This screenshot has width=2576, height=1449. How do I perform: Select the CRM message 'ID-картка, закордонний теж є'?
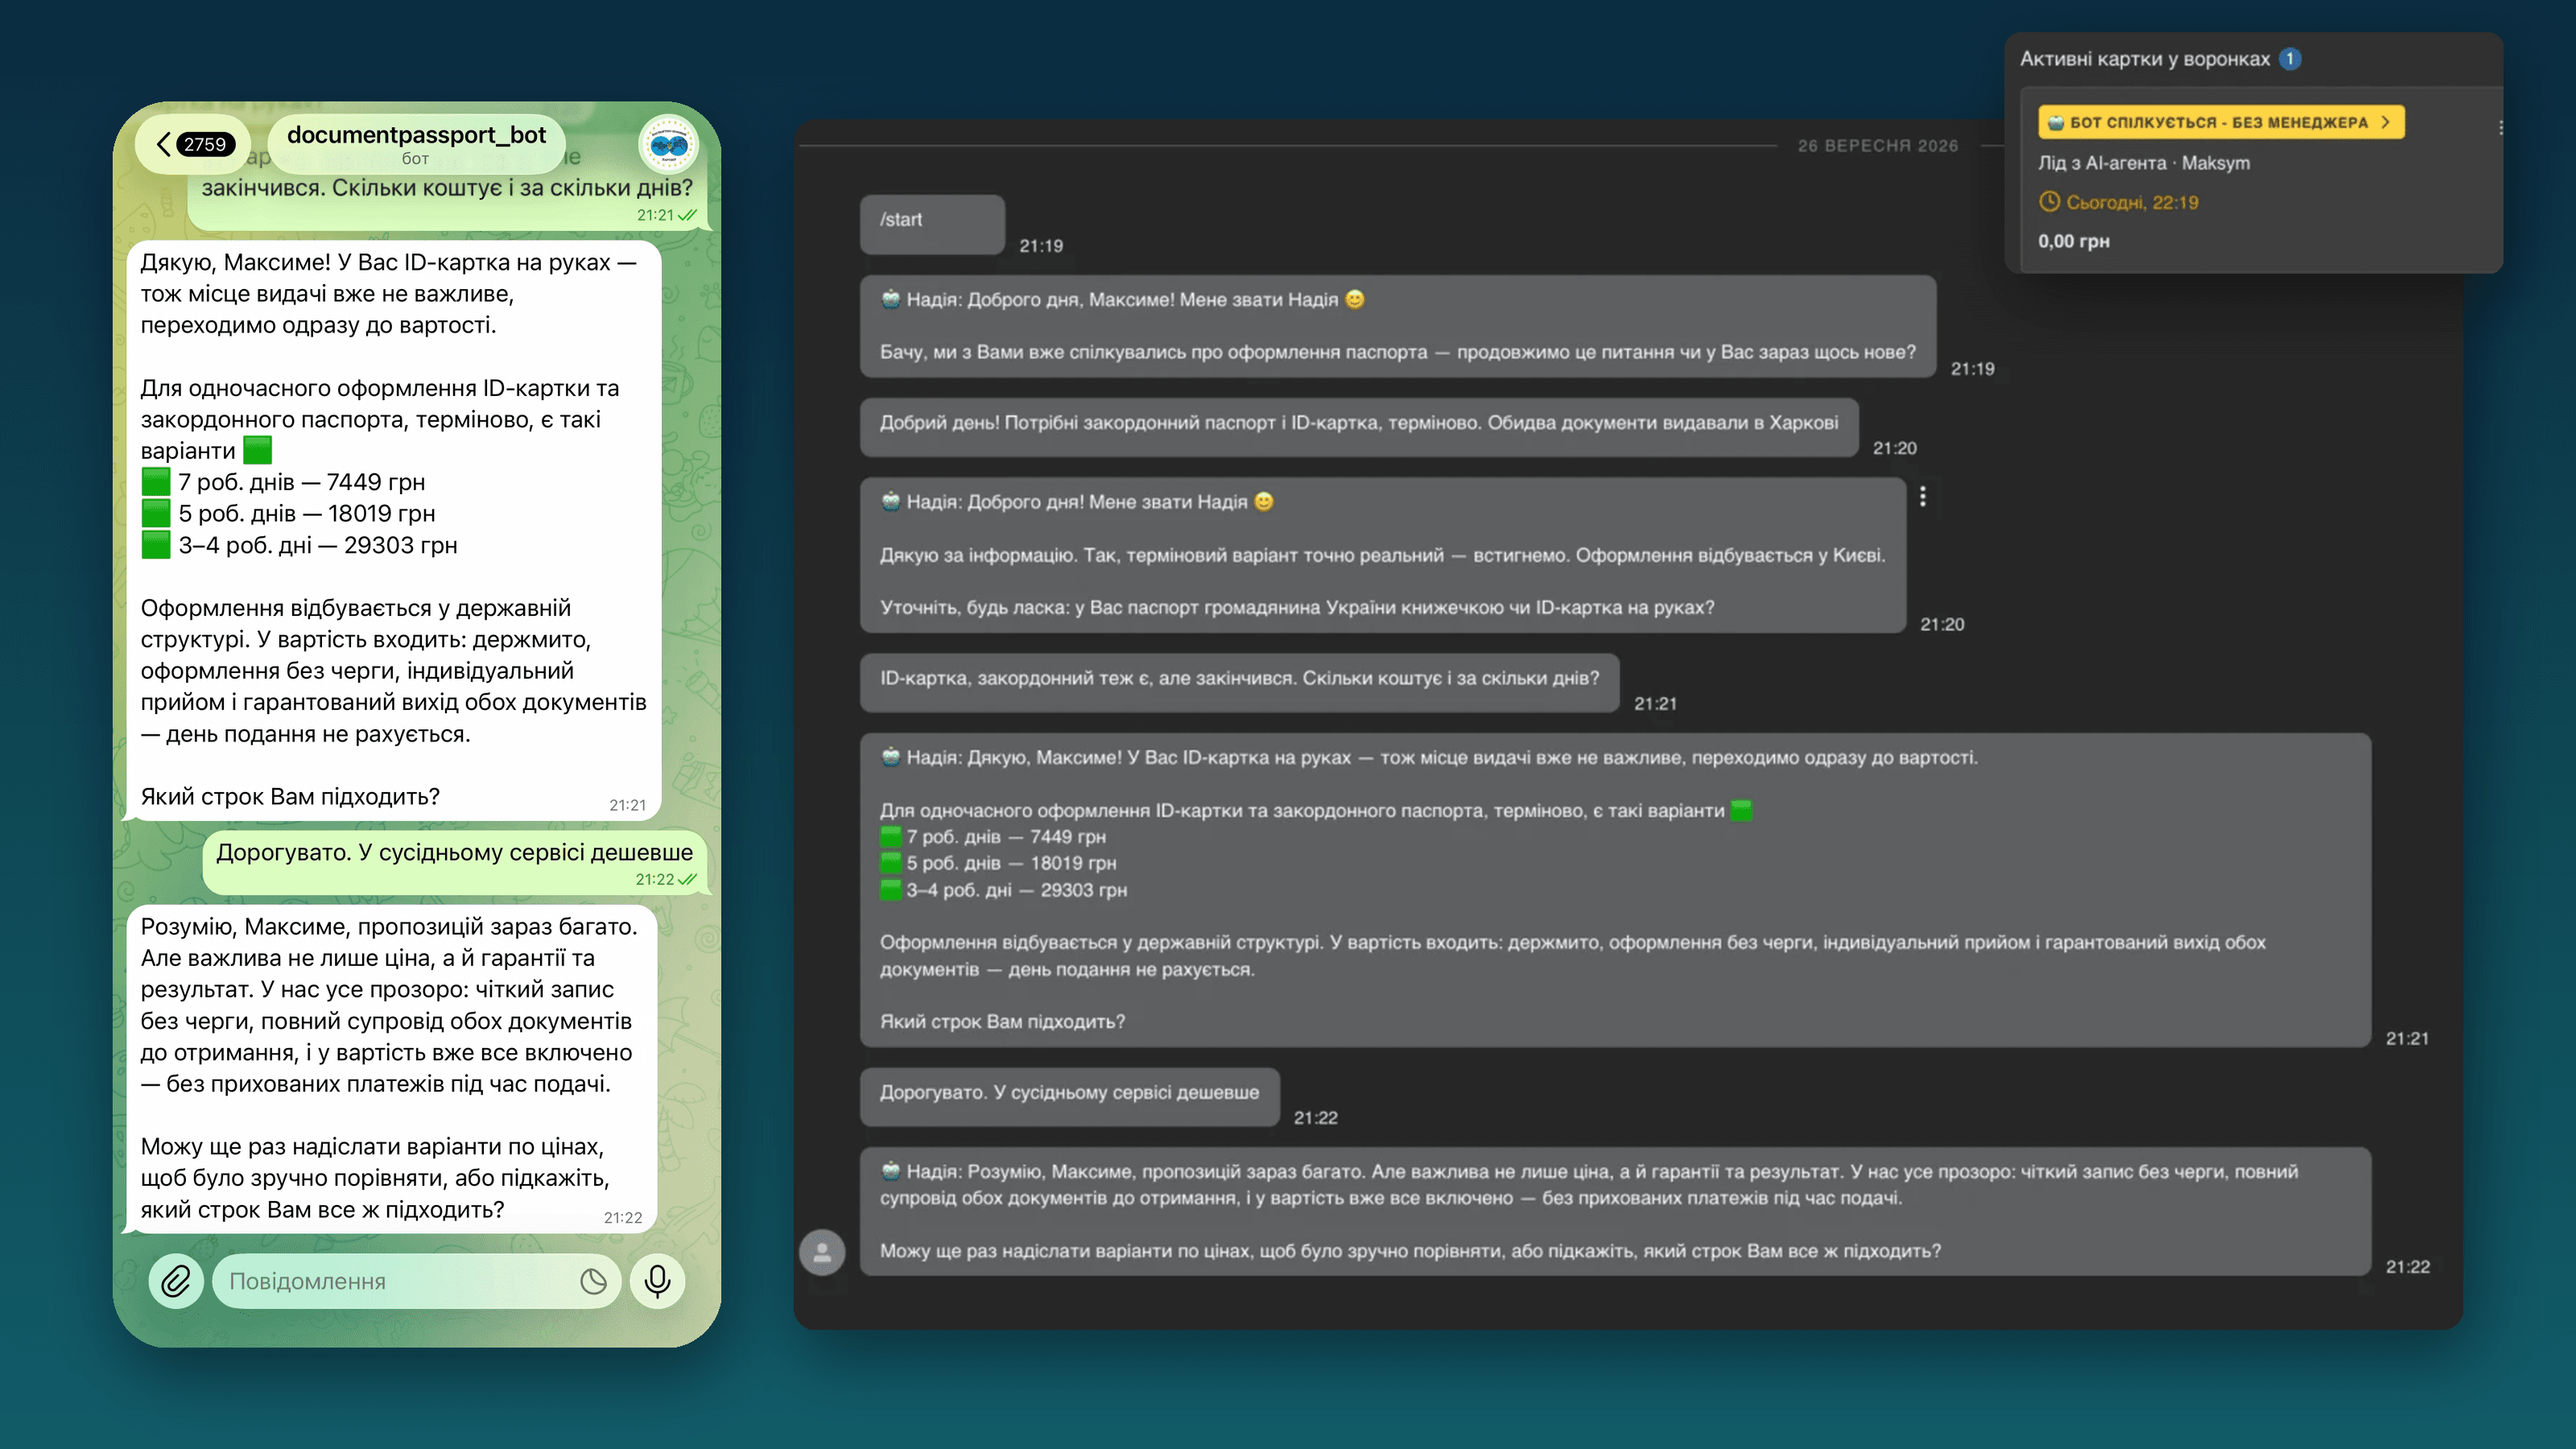[1239, 682]
